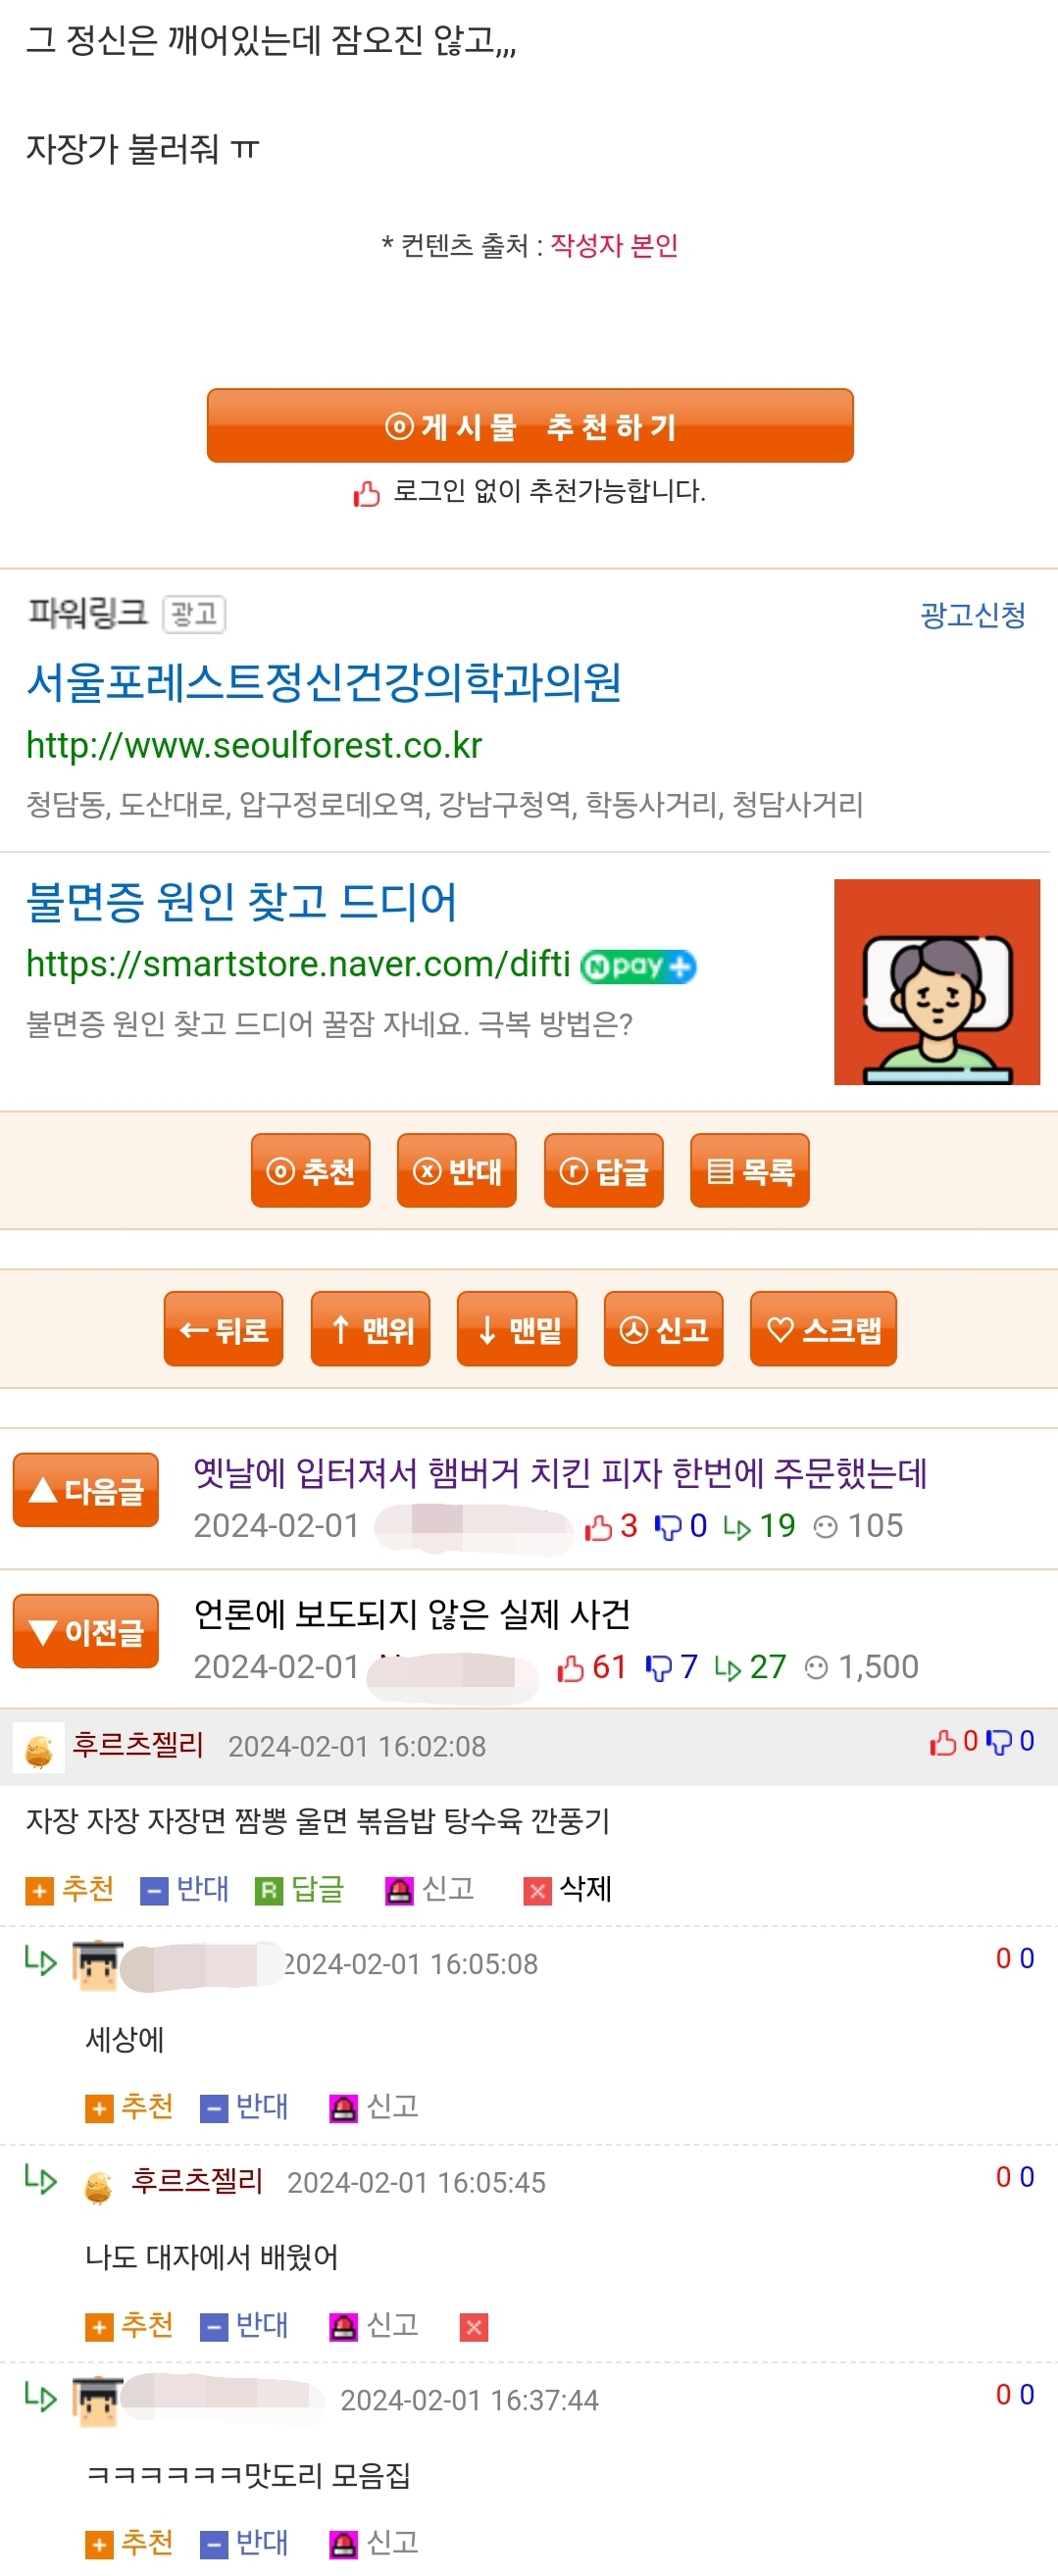Reply to first comment via green 답글 icon
The height and width of the screenshot is (2576, 1058).
[x=300, y=1889]
